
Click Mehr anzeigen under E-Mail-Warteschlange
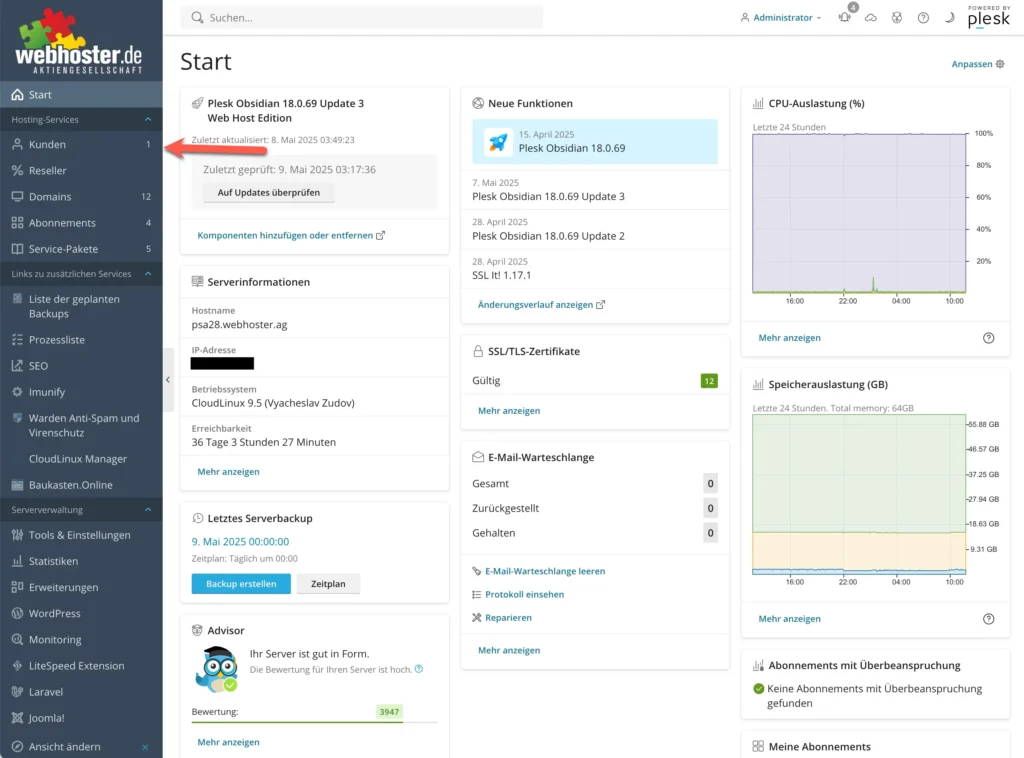(509, 650)
